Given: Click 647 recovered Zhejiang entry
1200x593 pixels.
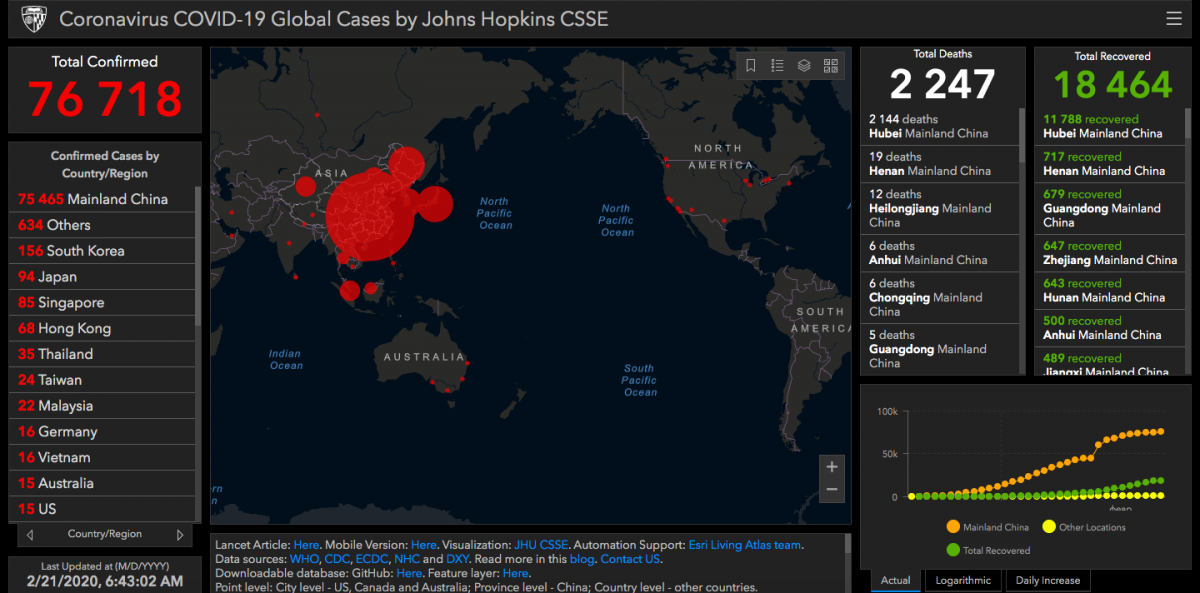Looking at the screenshot, I should click(x=1112, y=253).
